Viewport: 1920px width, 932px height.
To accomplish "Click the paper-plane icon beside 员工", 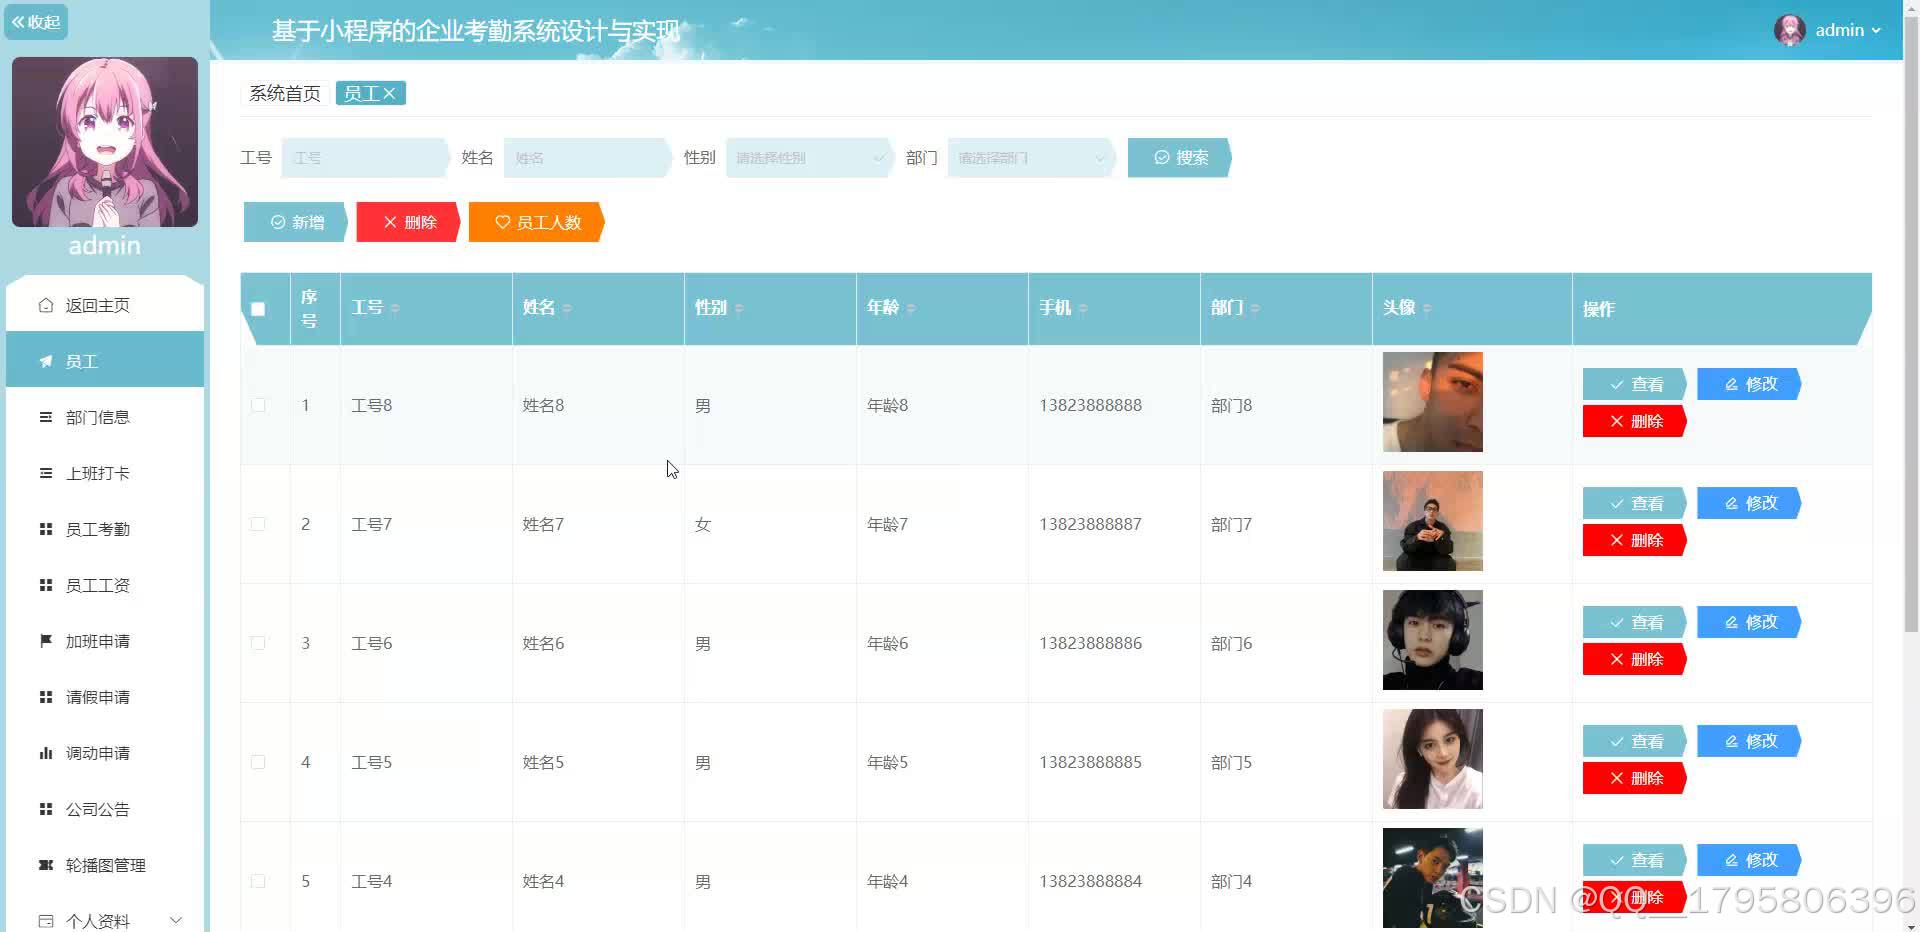I will (x=46, y=361).
